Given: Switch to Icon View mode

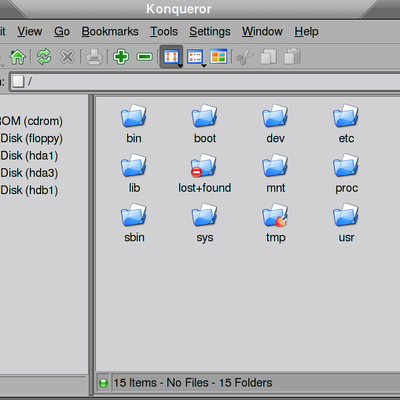Looking at the screenshot, I should click(x=171, y=57).
